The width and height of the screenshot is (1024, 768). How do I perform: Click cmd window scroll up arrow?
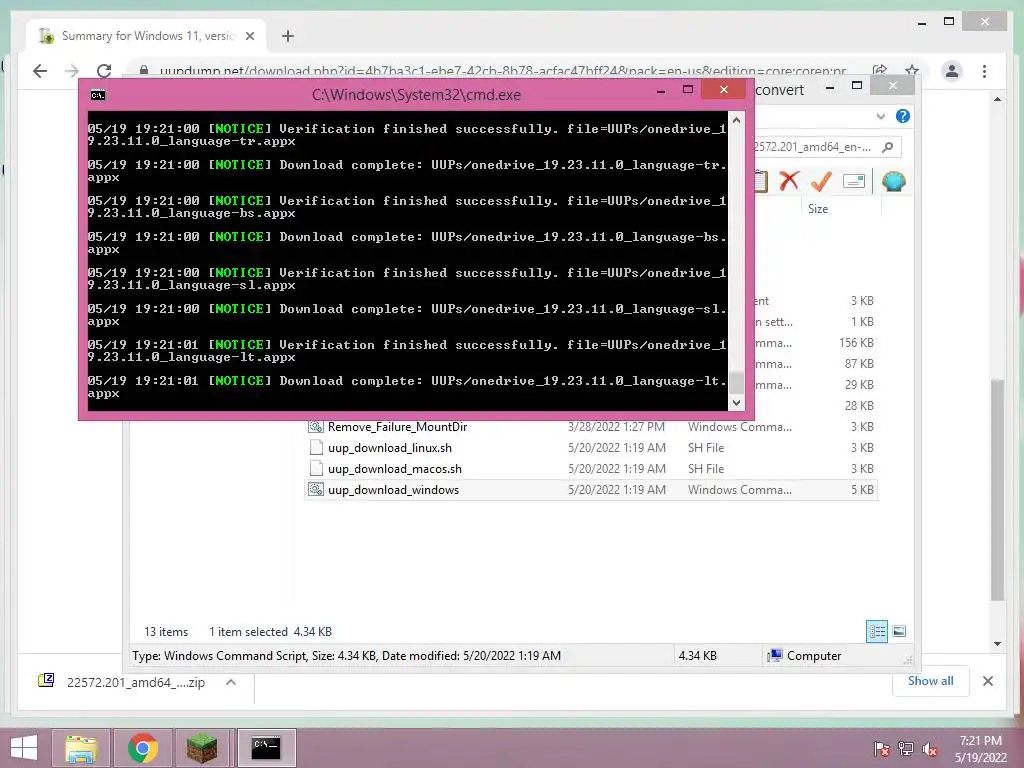[x=736, y=120]
